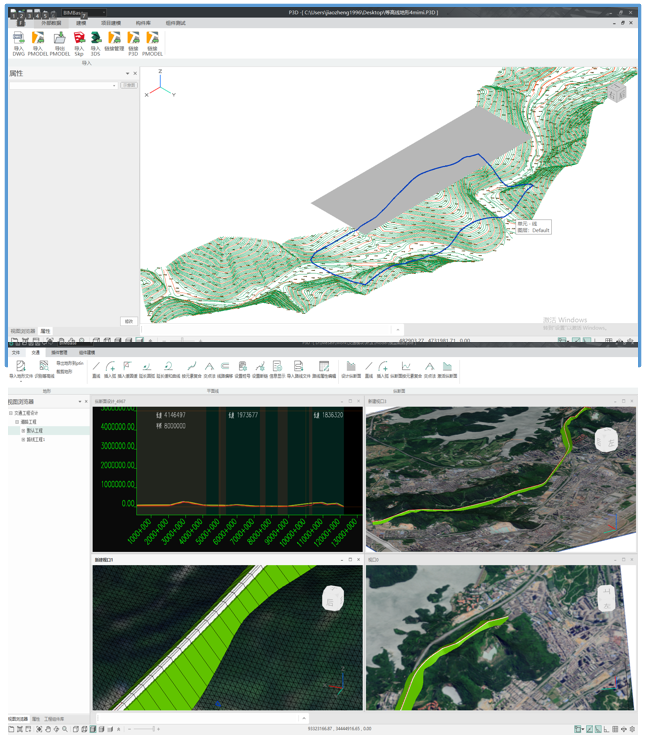
Task: Click the Link P3D (链接P3D) icon
Action: pyautogui.click(x=133, y=43)
